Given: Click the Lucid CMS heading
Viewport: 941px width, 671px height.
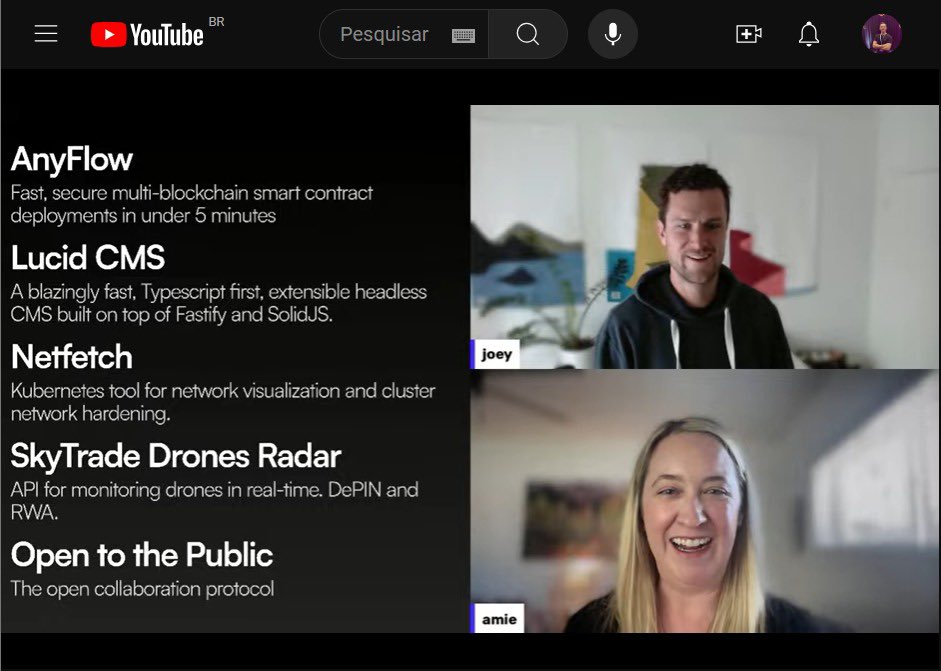Looking at the screenshot, I should [x=88, y=258].
